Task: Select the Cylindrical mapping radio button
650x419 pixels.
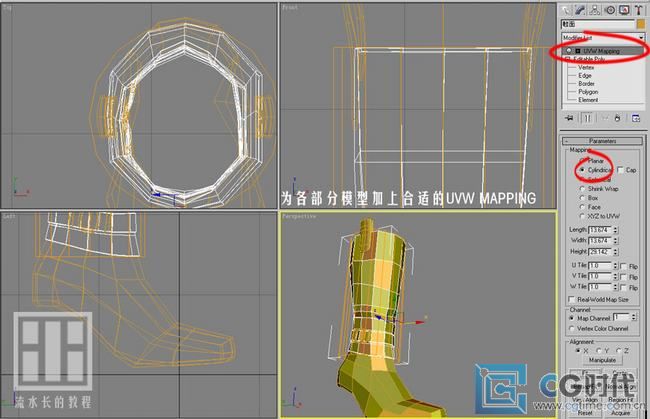Action: tap(582, 170)
